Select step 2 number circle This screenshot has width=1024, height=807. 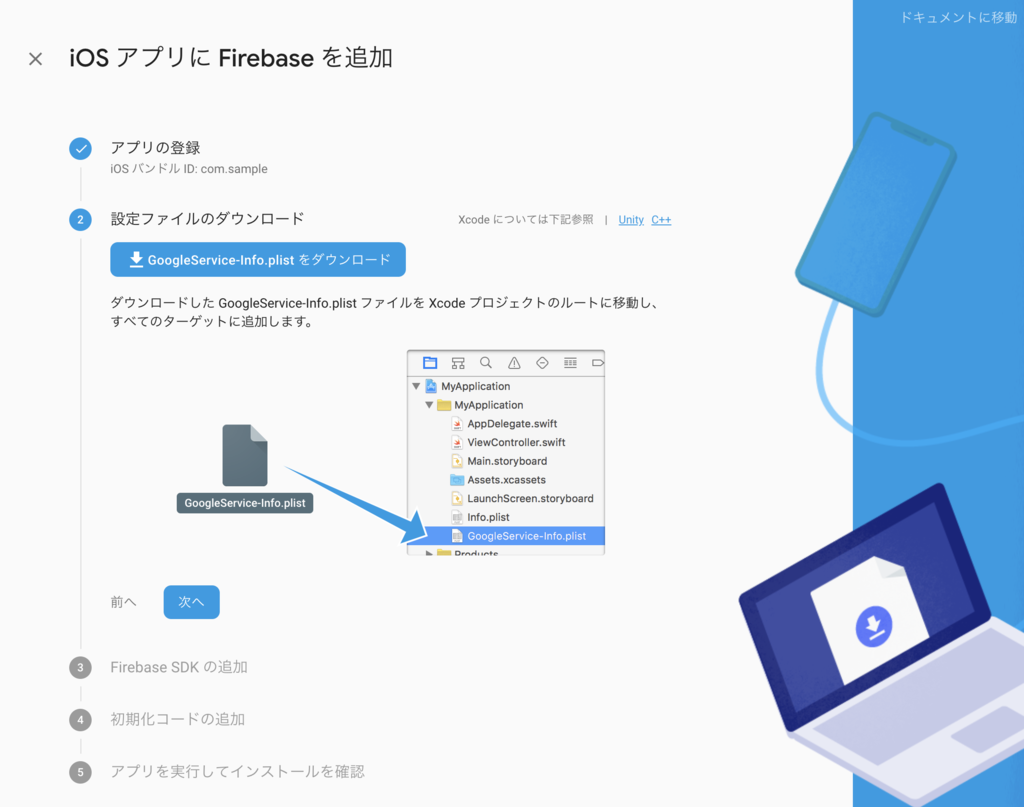[80, 219]
